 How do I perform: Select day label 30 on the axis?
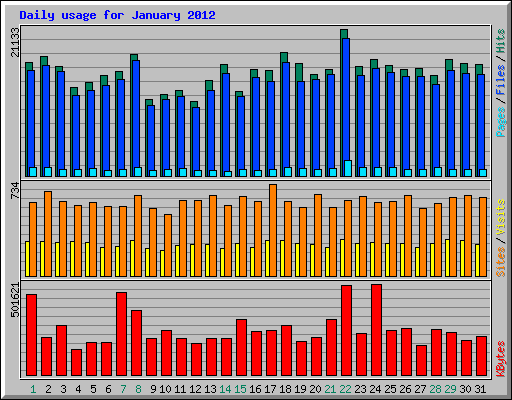pos(465,389)
